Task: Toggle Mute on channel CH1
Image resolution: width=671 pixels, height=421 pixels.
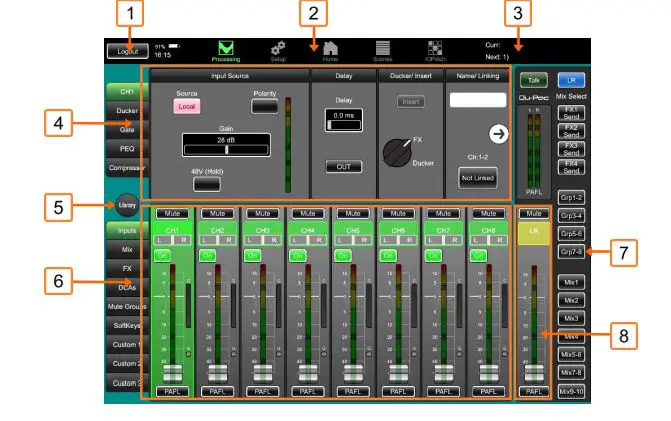Action: pyautogui.click(x=171, y=213)
